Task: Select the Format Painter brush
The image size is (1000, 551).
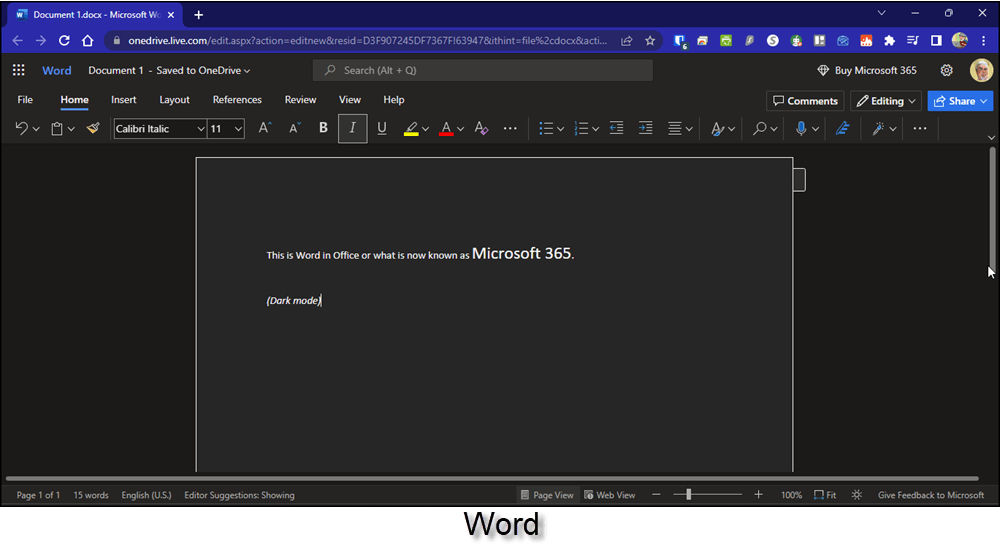Action: click(93, 128)
